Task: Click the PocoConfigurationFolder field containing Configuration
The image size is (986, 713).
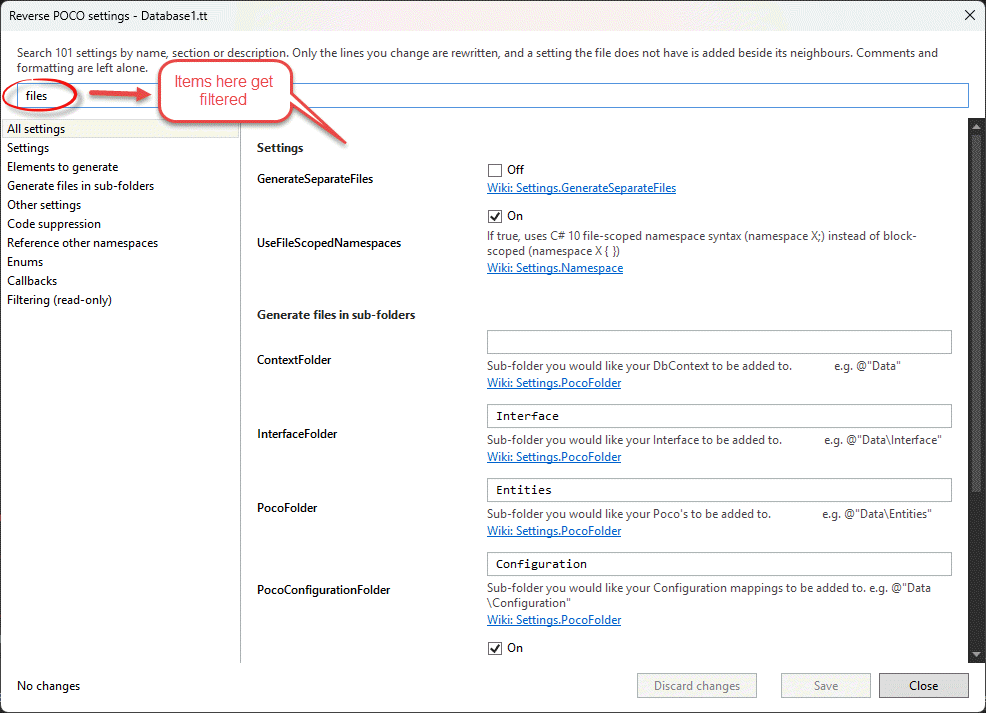Action: tap(719, 564)
